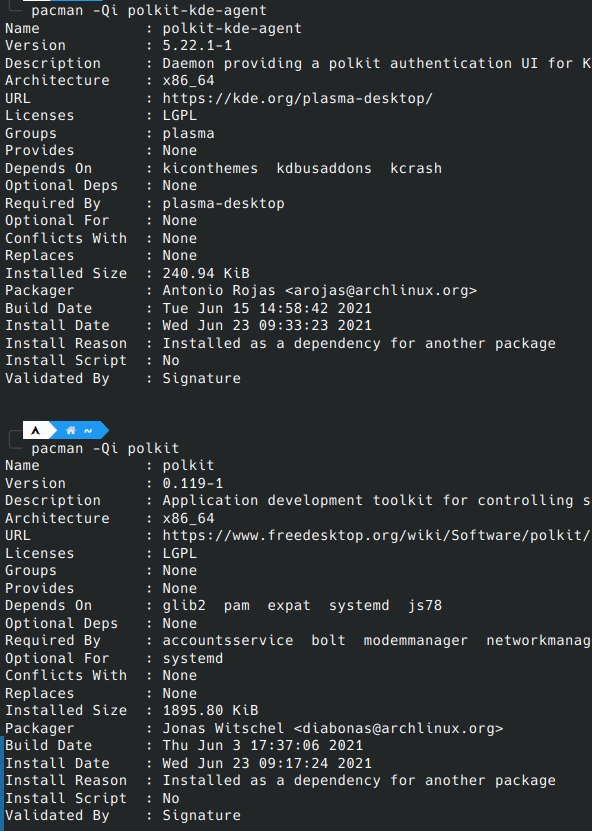Click the 1895.80 KiB installed size
The width and height of the screenshot is (592, 831).
coord(210,710)
